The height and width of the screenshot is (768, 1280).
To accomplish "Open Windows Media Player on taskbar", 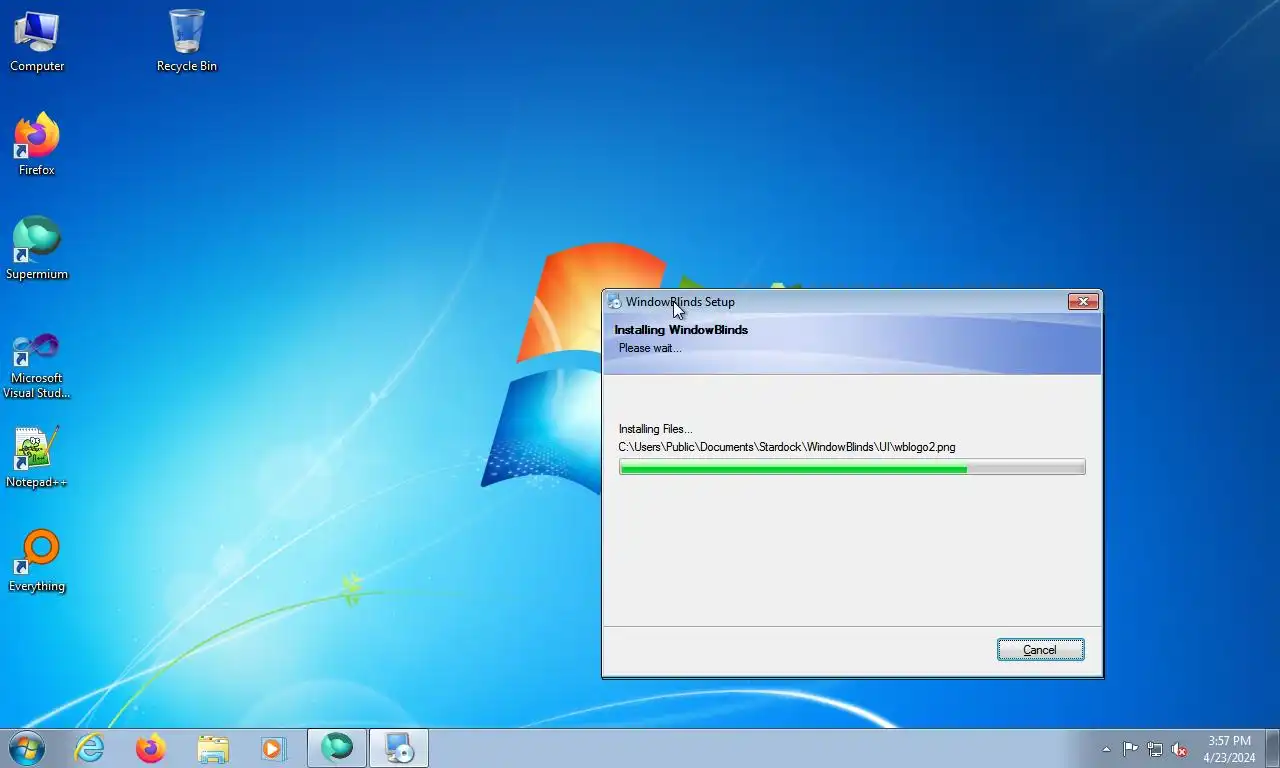I will click(274, 748).
